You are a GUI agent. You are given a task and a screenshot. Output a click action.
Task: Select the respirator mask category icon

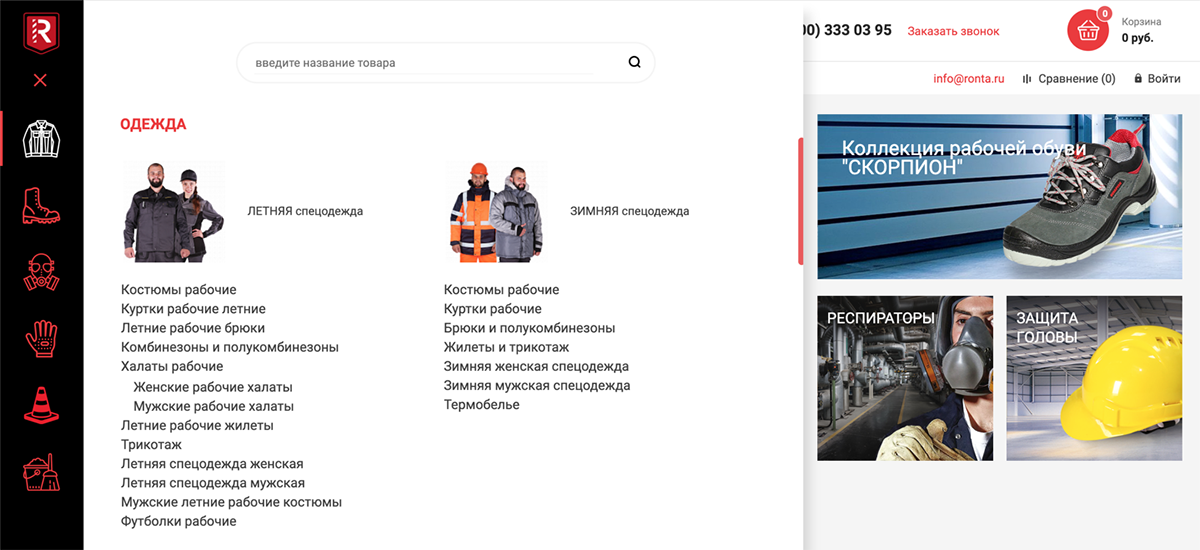point(41,272)
